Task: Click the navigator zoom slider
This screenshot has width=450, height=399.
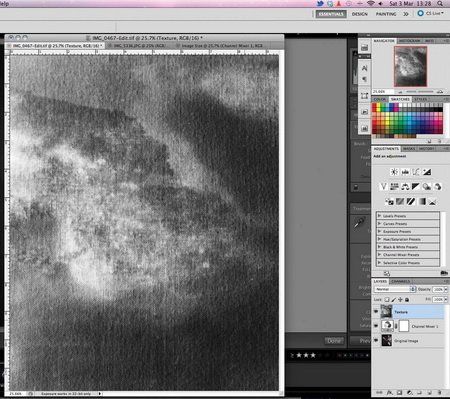Action: coord(420,92)
